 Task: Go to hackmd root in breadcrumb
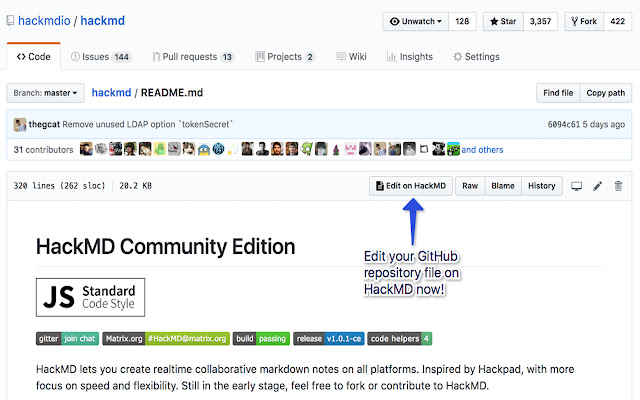point(111,93)
